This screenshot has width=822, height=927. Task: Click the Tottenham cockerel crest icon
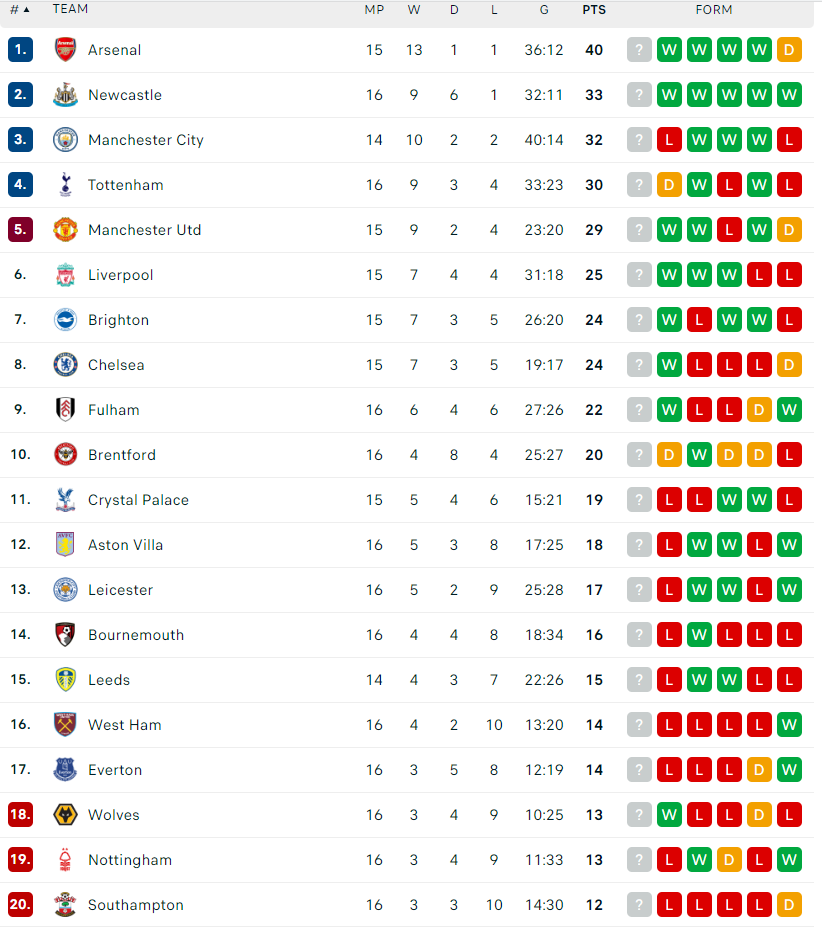pyautogui.click(x=65, y=184)
